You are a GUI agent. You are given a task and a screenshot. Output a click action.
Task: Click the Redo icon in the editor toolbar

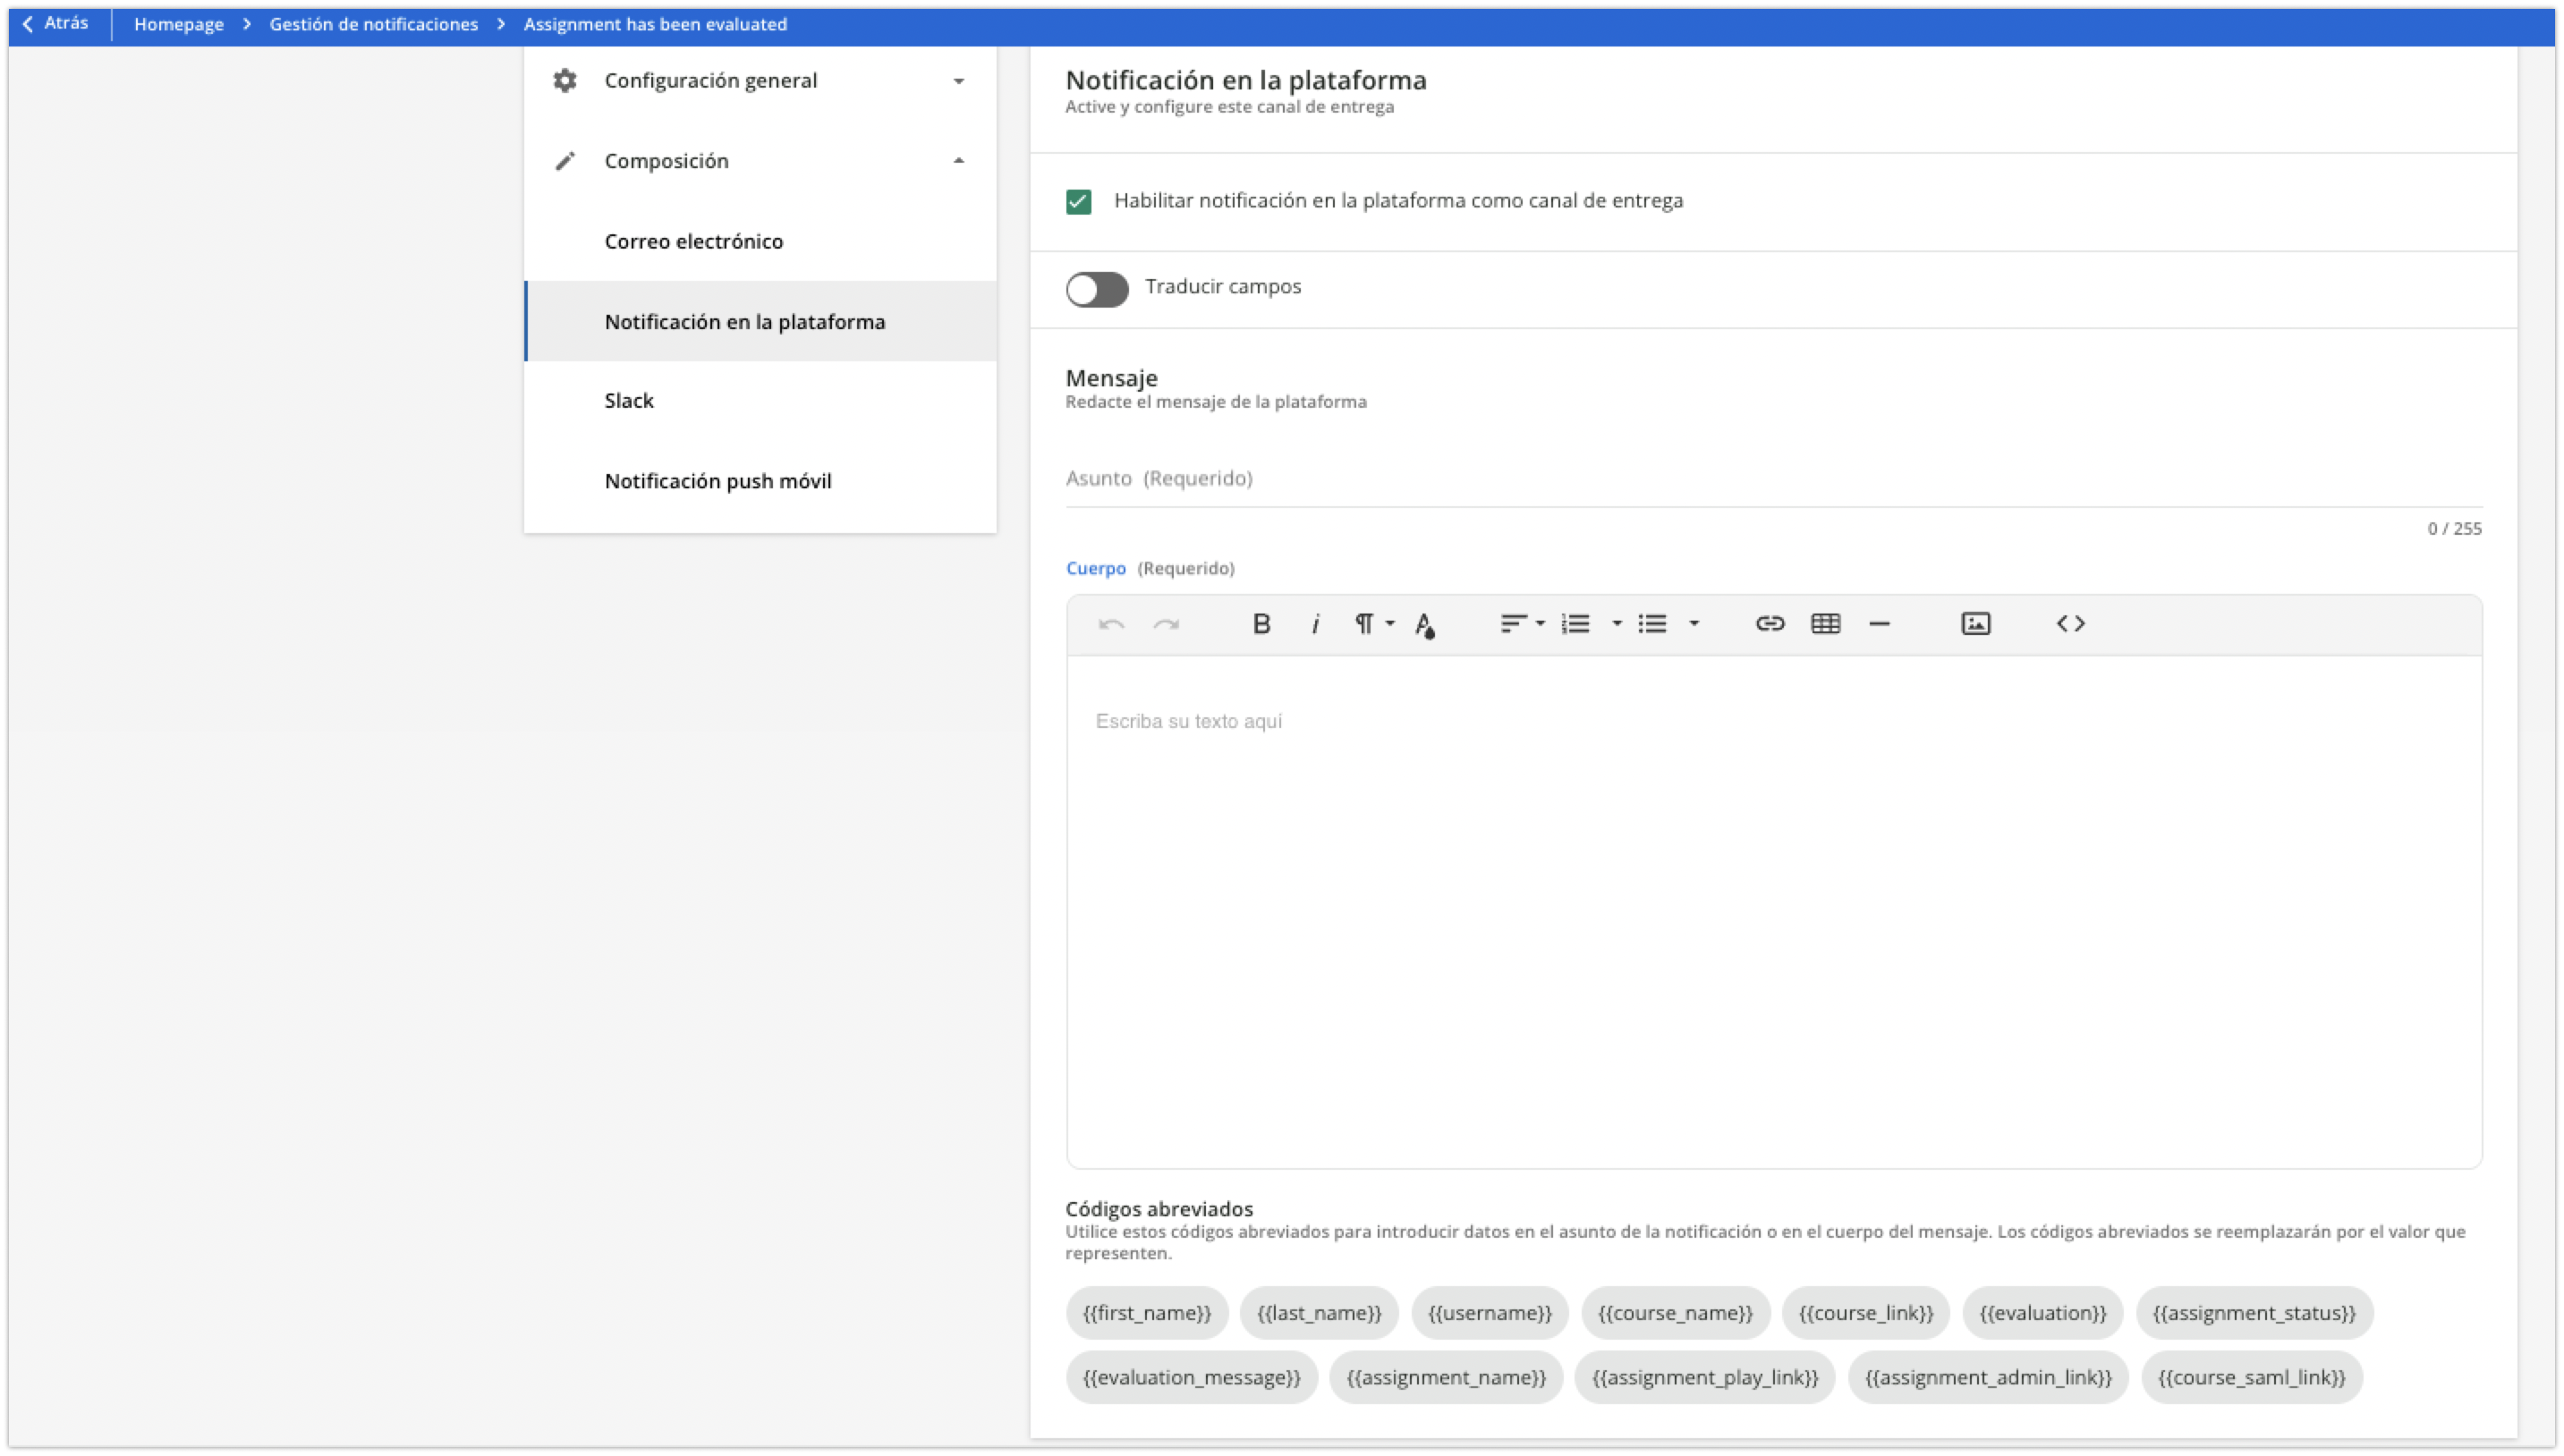1166,623
